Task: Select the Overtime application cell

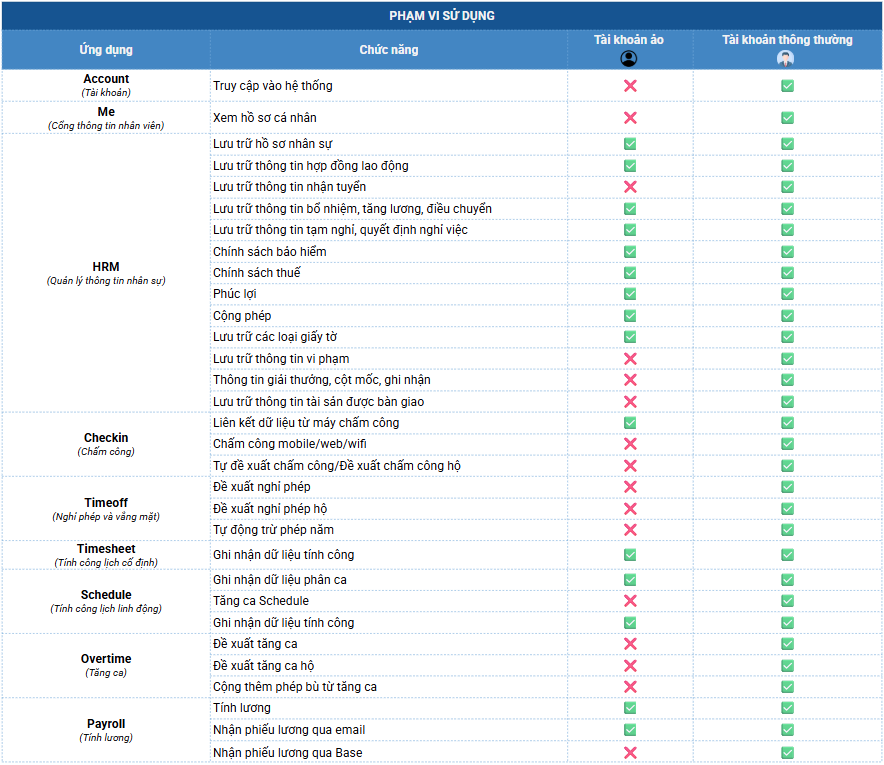Action: (106, 665)
